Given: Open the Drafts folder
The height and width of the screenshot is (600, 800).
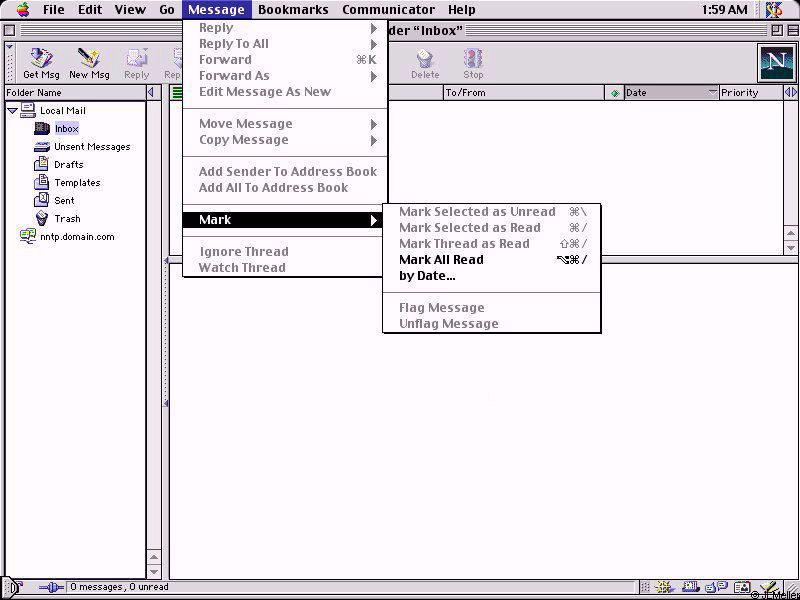Looking at the screenshot, I should [x=68, y=165].
